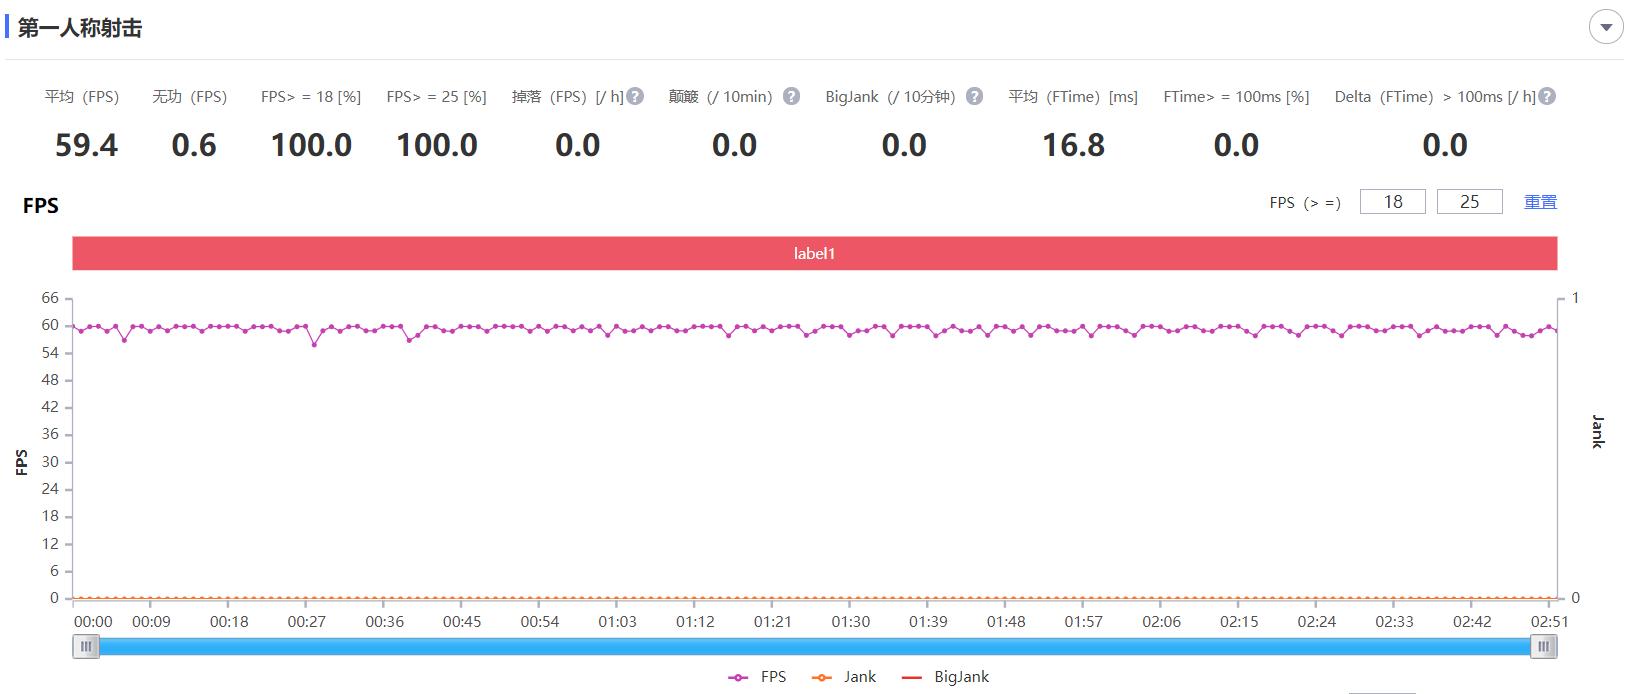Collapse the 第一人称射击 section with the arrow button
Image resolution: width=1635 pixels, height=694 pixels.
1606,27
